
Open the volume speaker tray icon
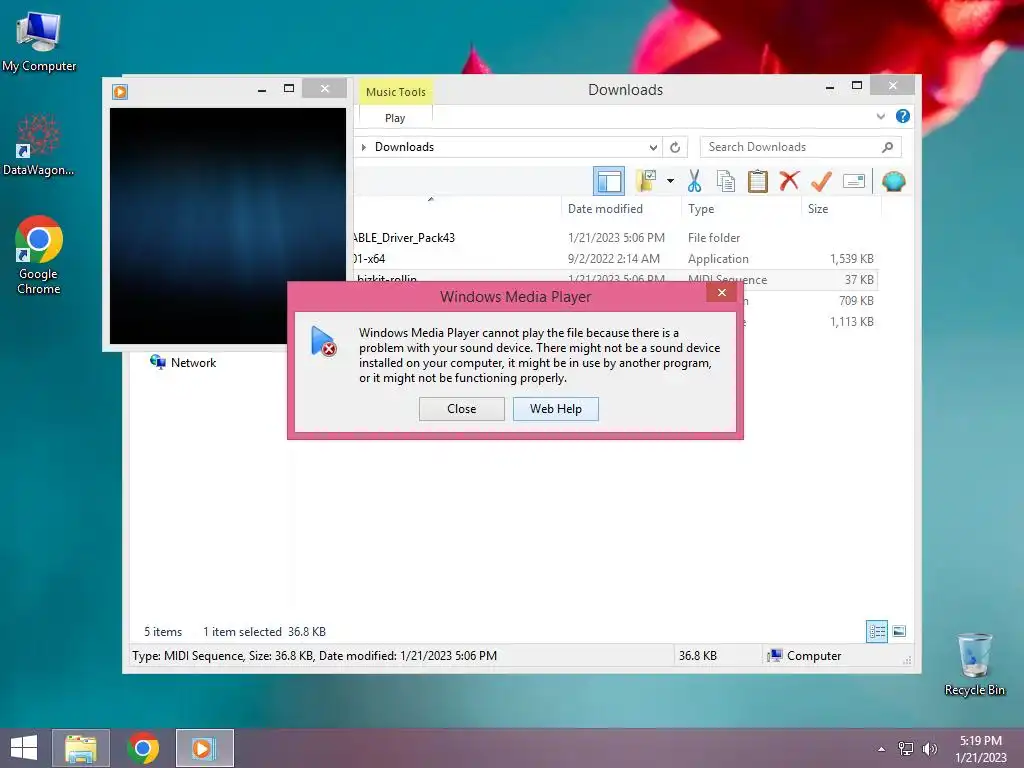tap(929, 748)
